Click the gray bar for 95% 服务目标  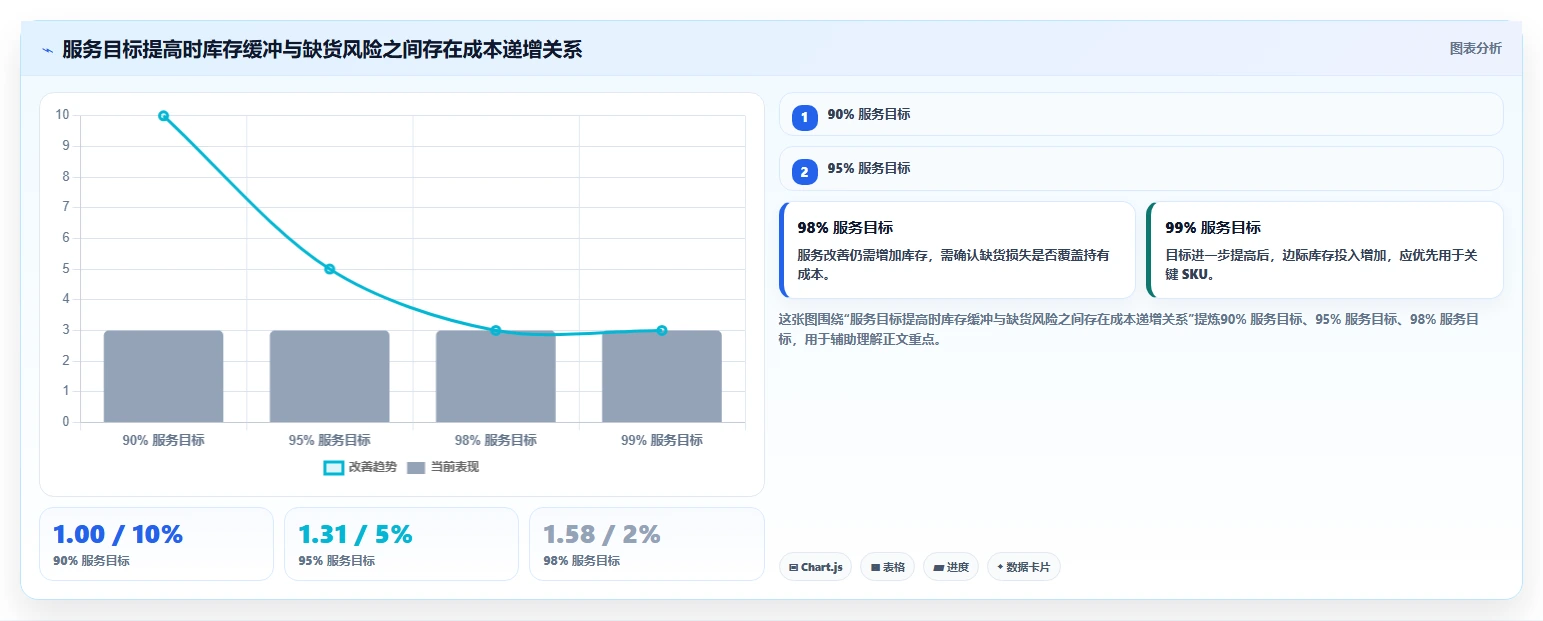[x=329, y=376]
